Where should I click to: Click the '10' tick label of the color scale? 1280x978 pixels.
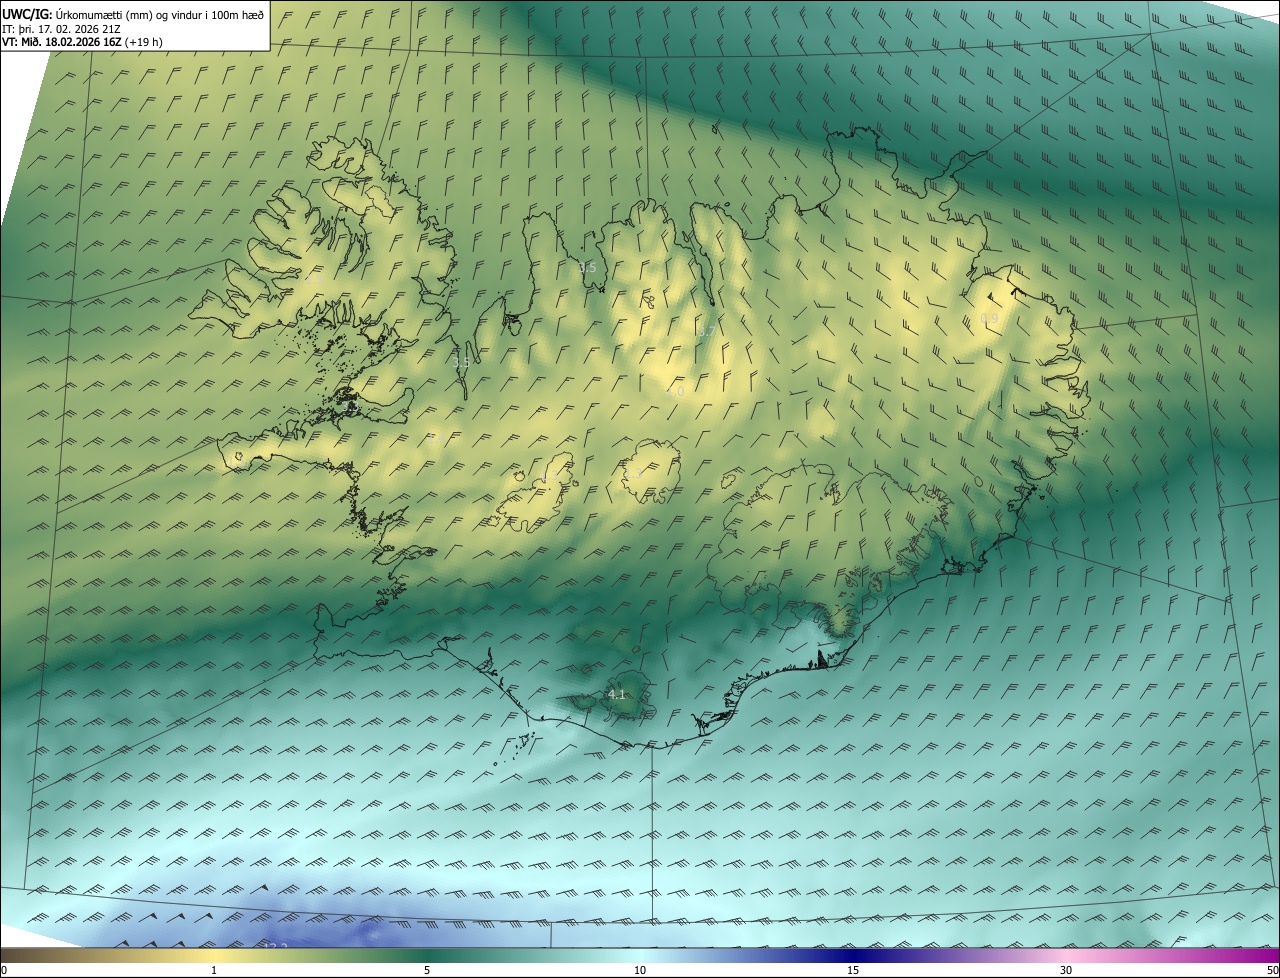[640, 970]
